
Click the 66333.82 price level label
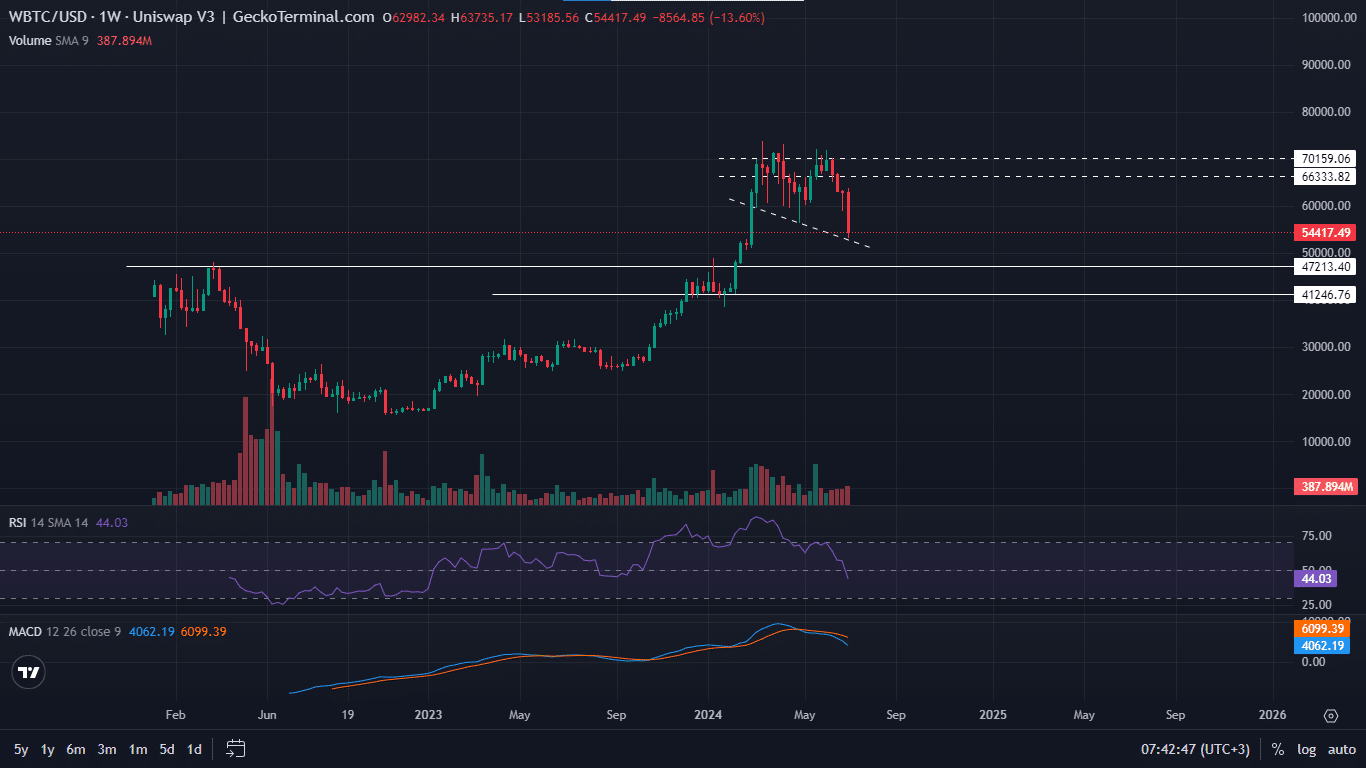click(x=1324, y=177)
